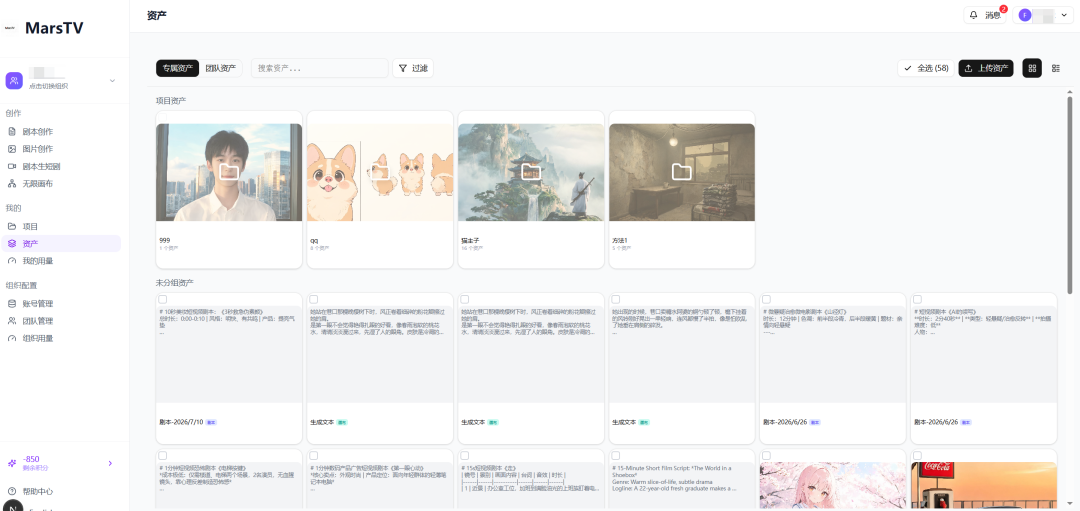Click the funnel icon in 过滤
1080x511 pixels.
pyautogui.click(x=403, y=68)
